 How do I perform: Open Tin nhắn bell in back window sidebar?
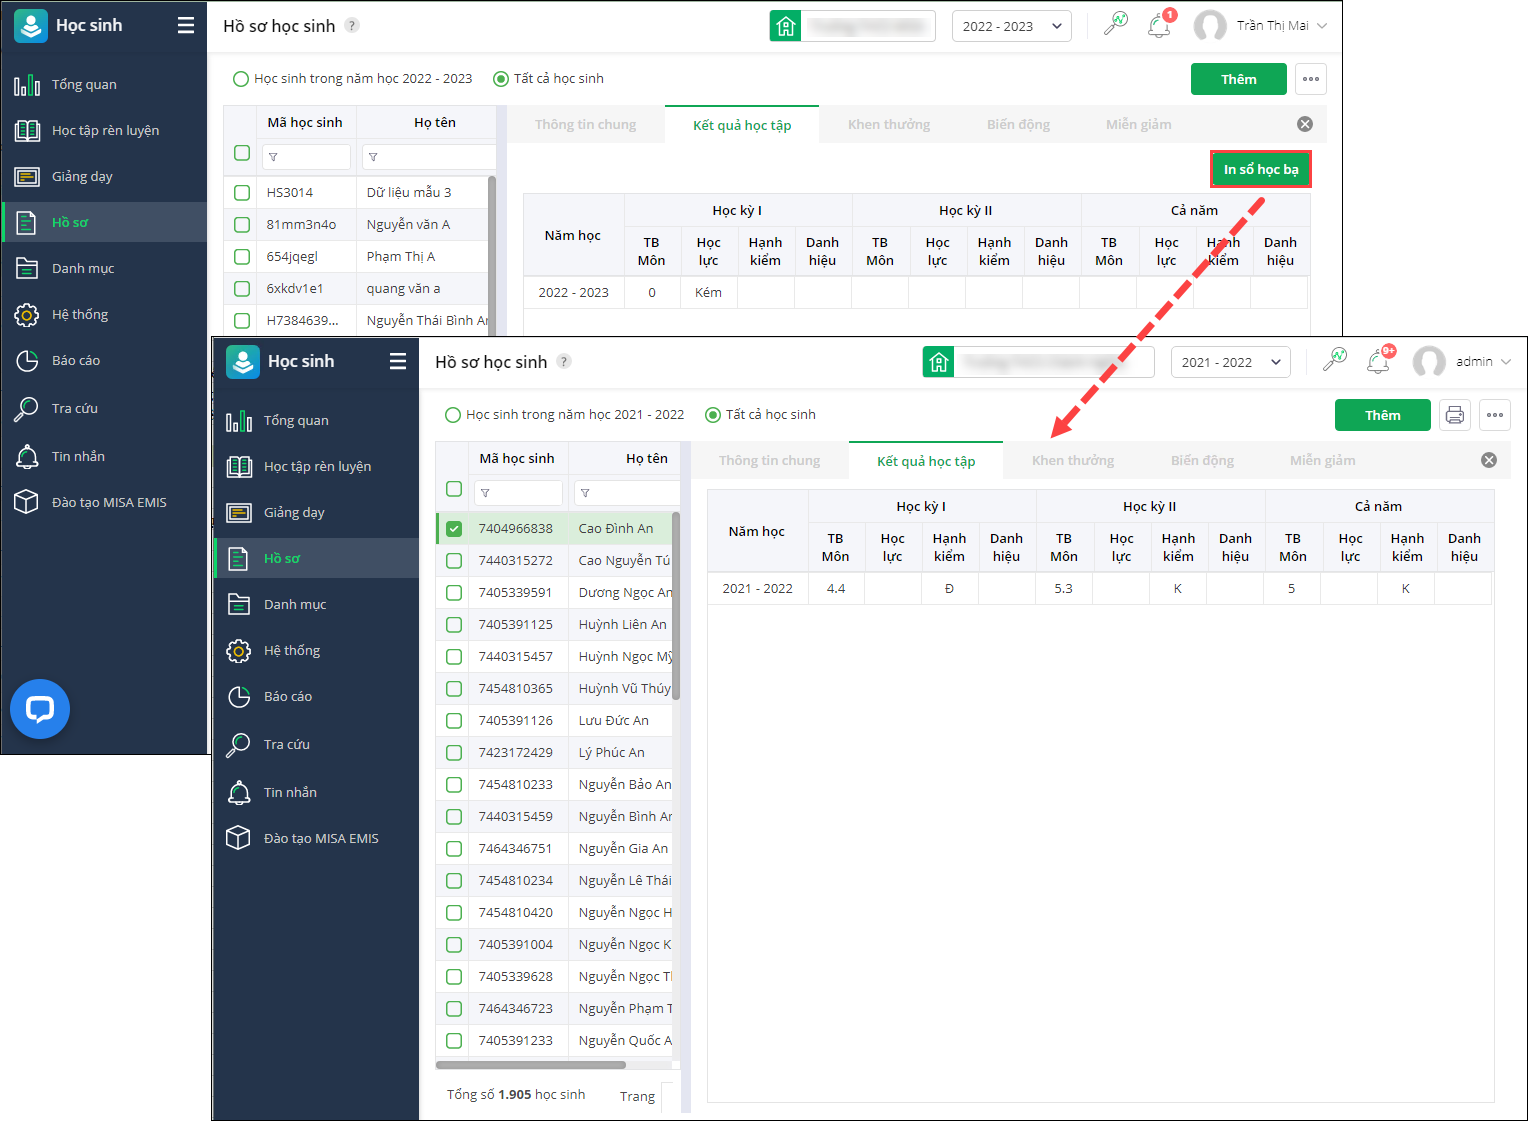point(27,456)
